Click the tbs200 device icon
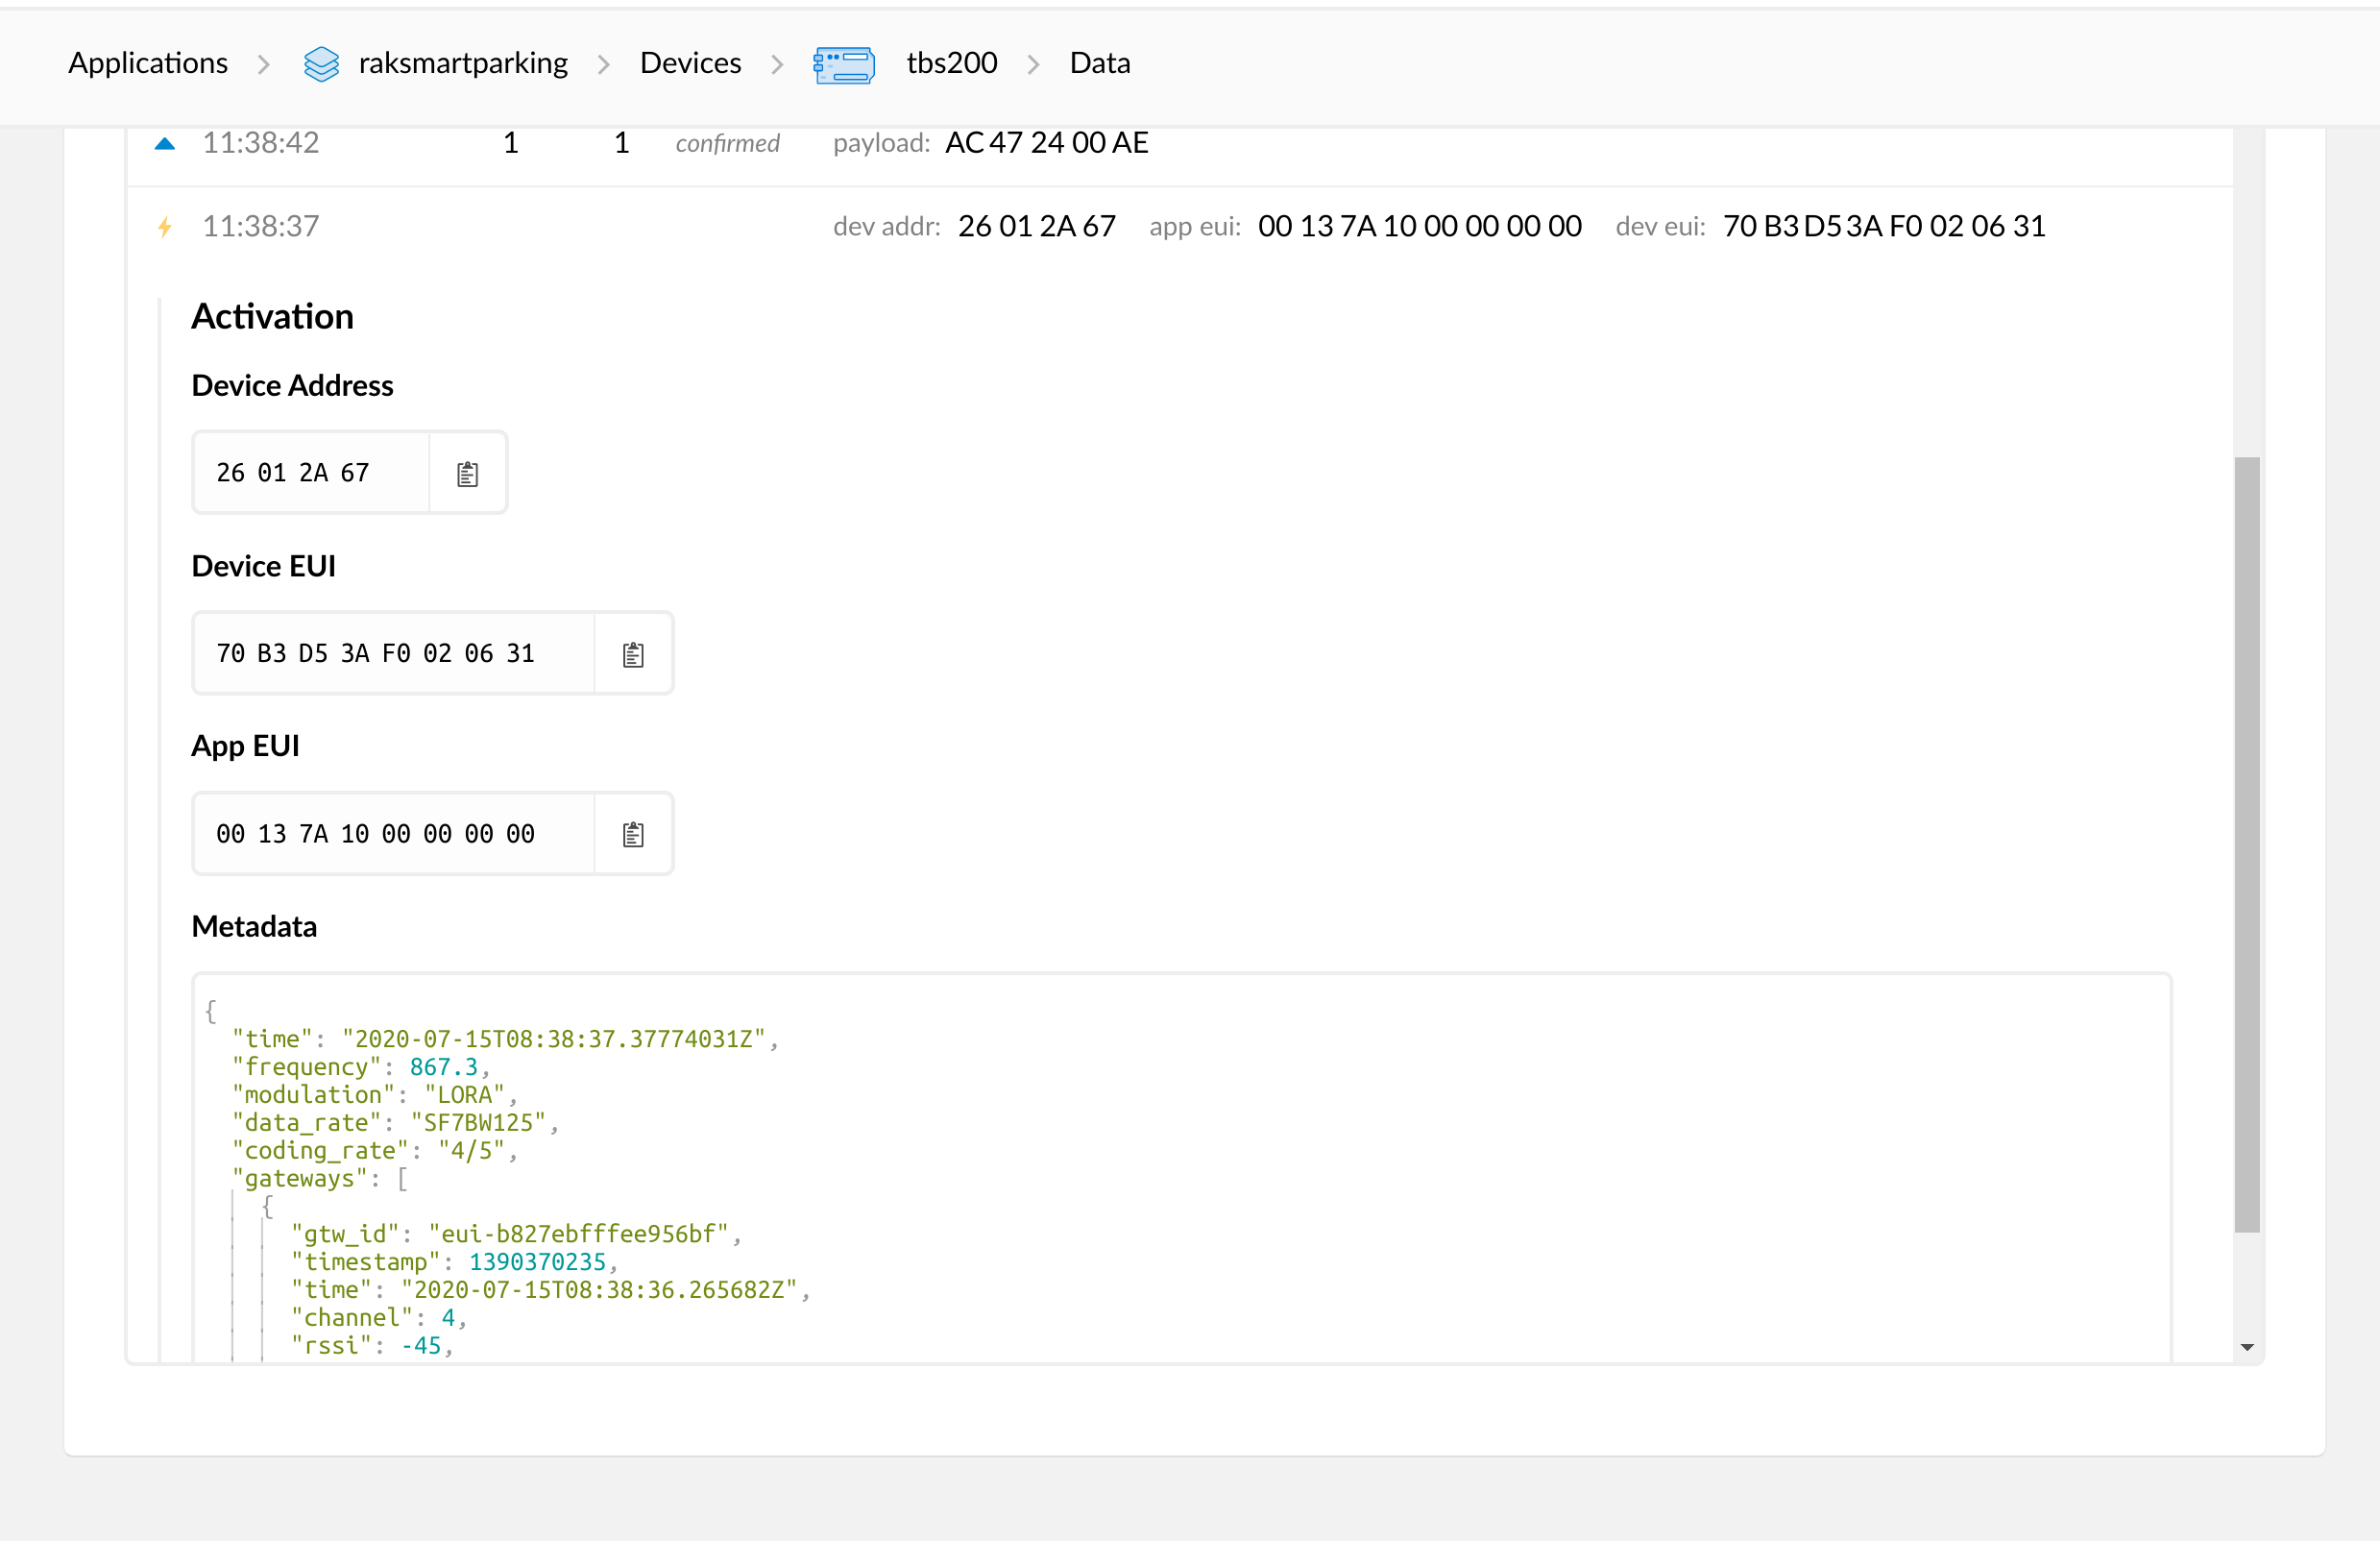 [843, 65]
